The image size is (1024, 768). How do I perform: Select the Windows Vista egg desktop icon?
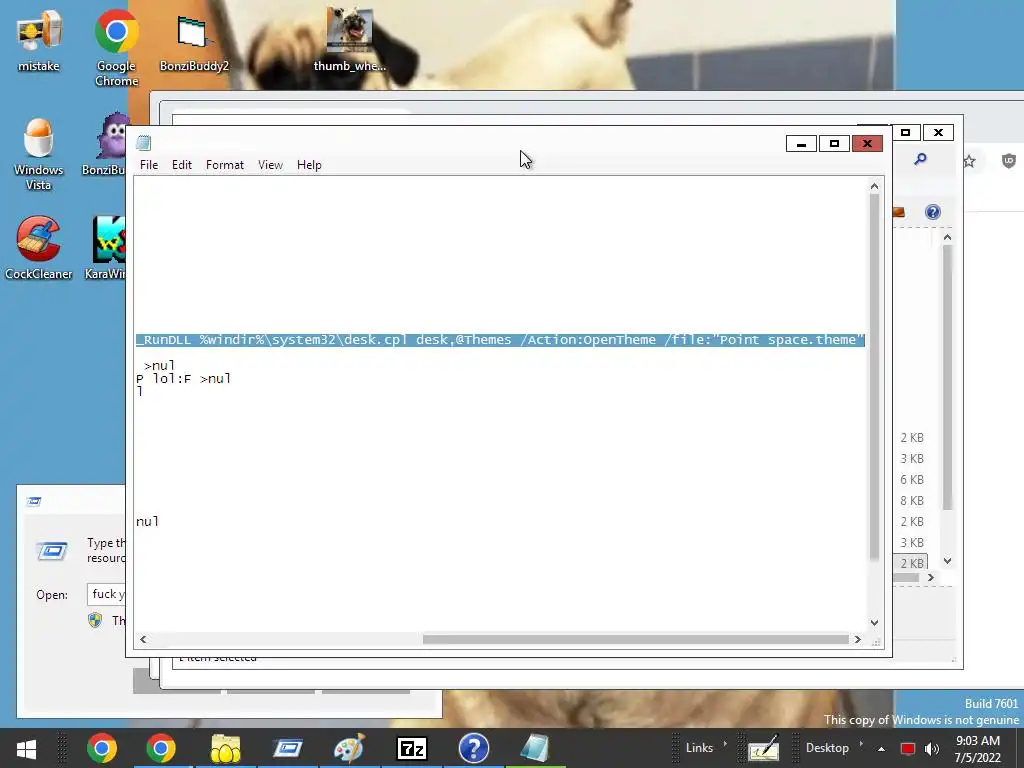click(39, 153)
